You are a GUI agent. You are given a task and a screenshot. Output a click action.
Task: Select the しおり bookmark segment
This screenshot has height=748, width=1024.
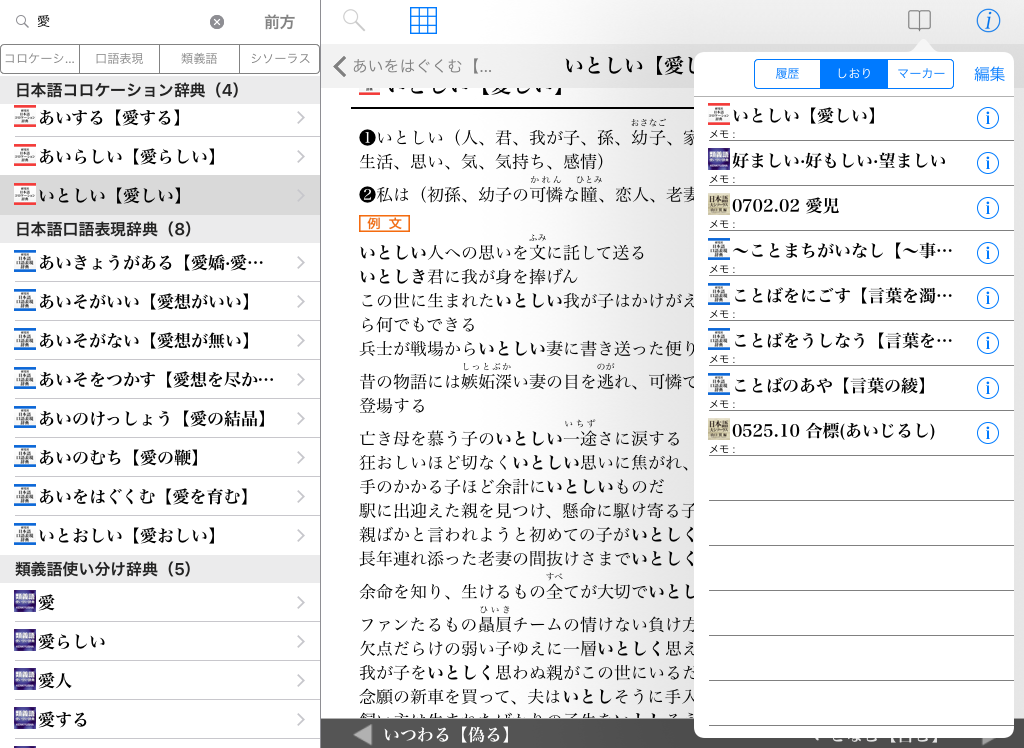tap(854, 74)
